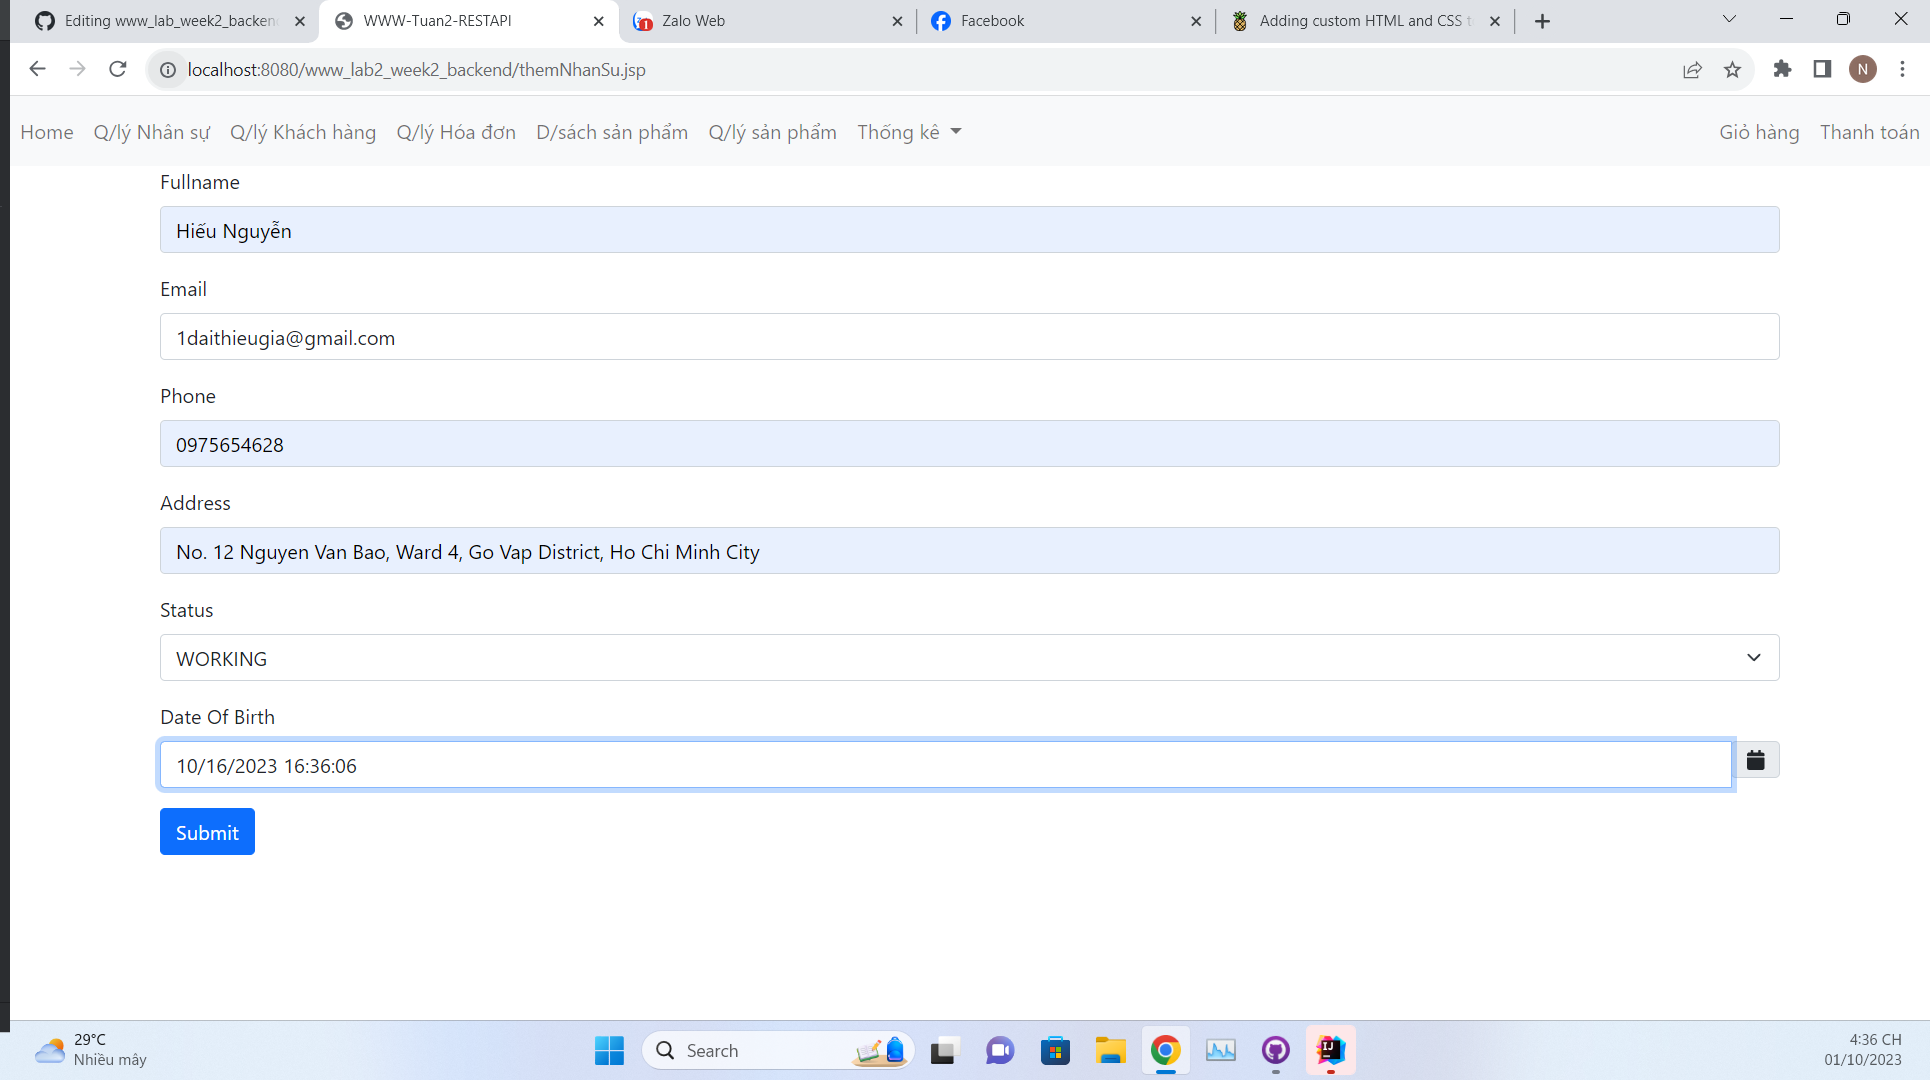Open a new browser tab
This screenshot has width=1930, height=1080.
coord(1542,21)
